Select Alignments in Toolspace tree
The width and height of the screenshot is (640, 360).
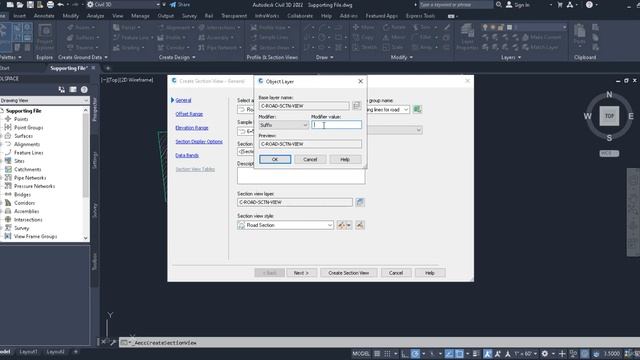(x=27, y=144)
